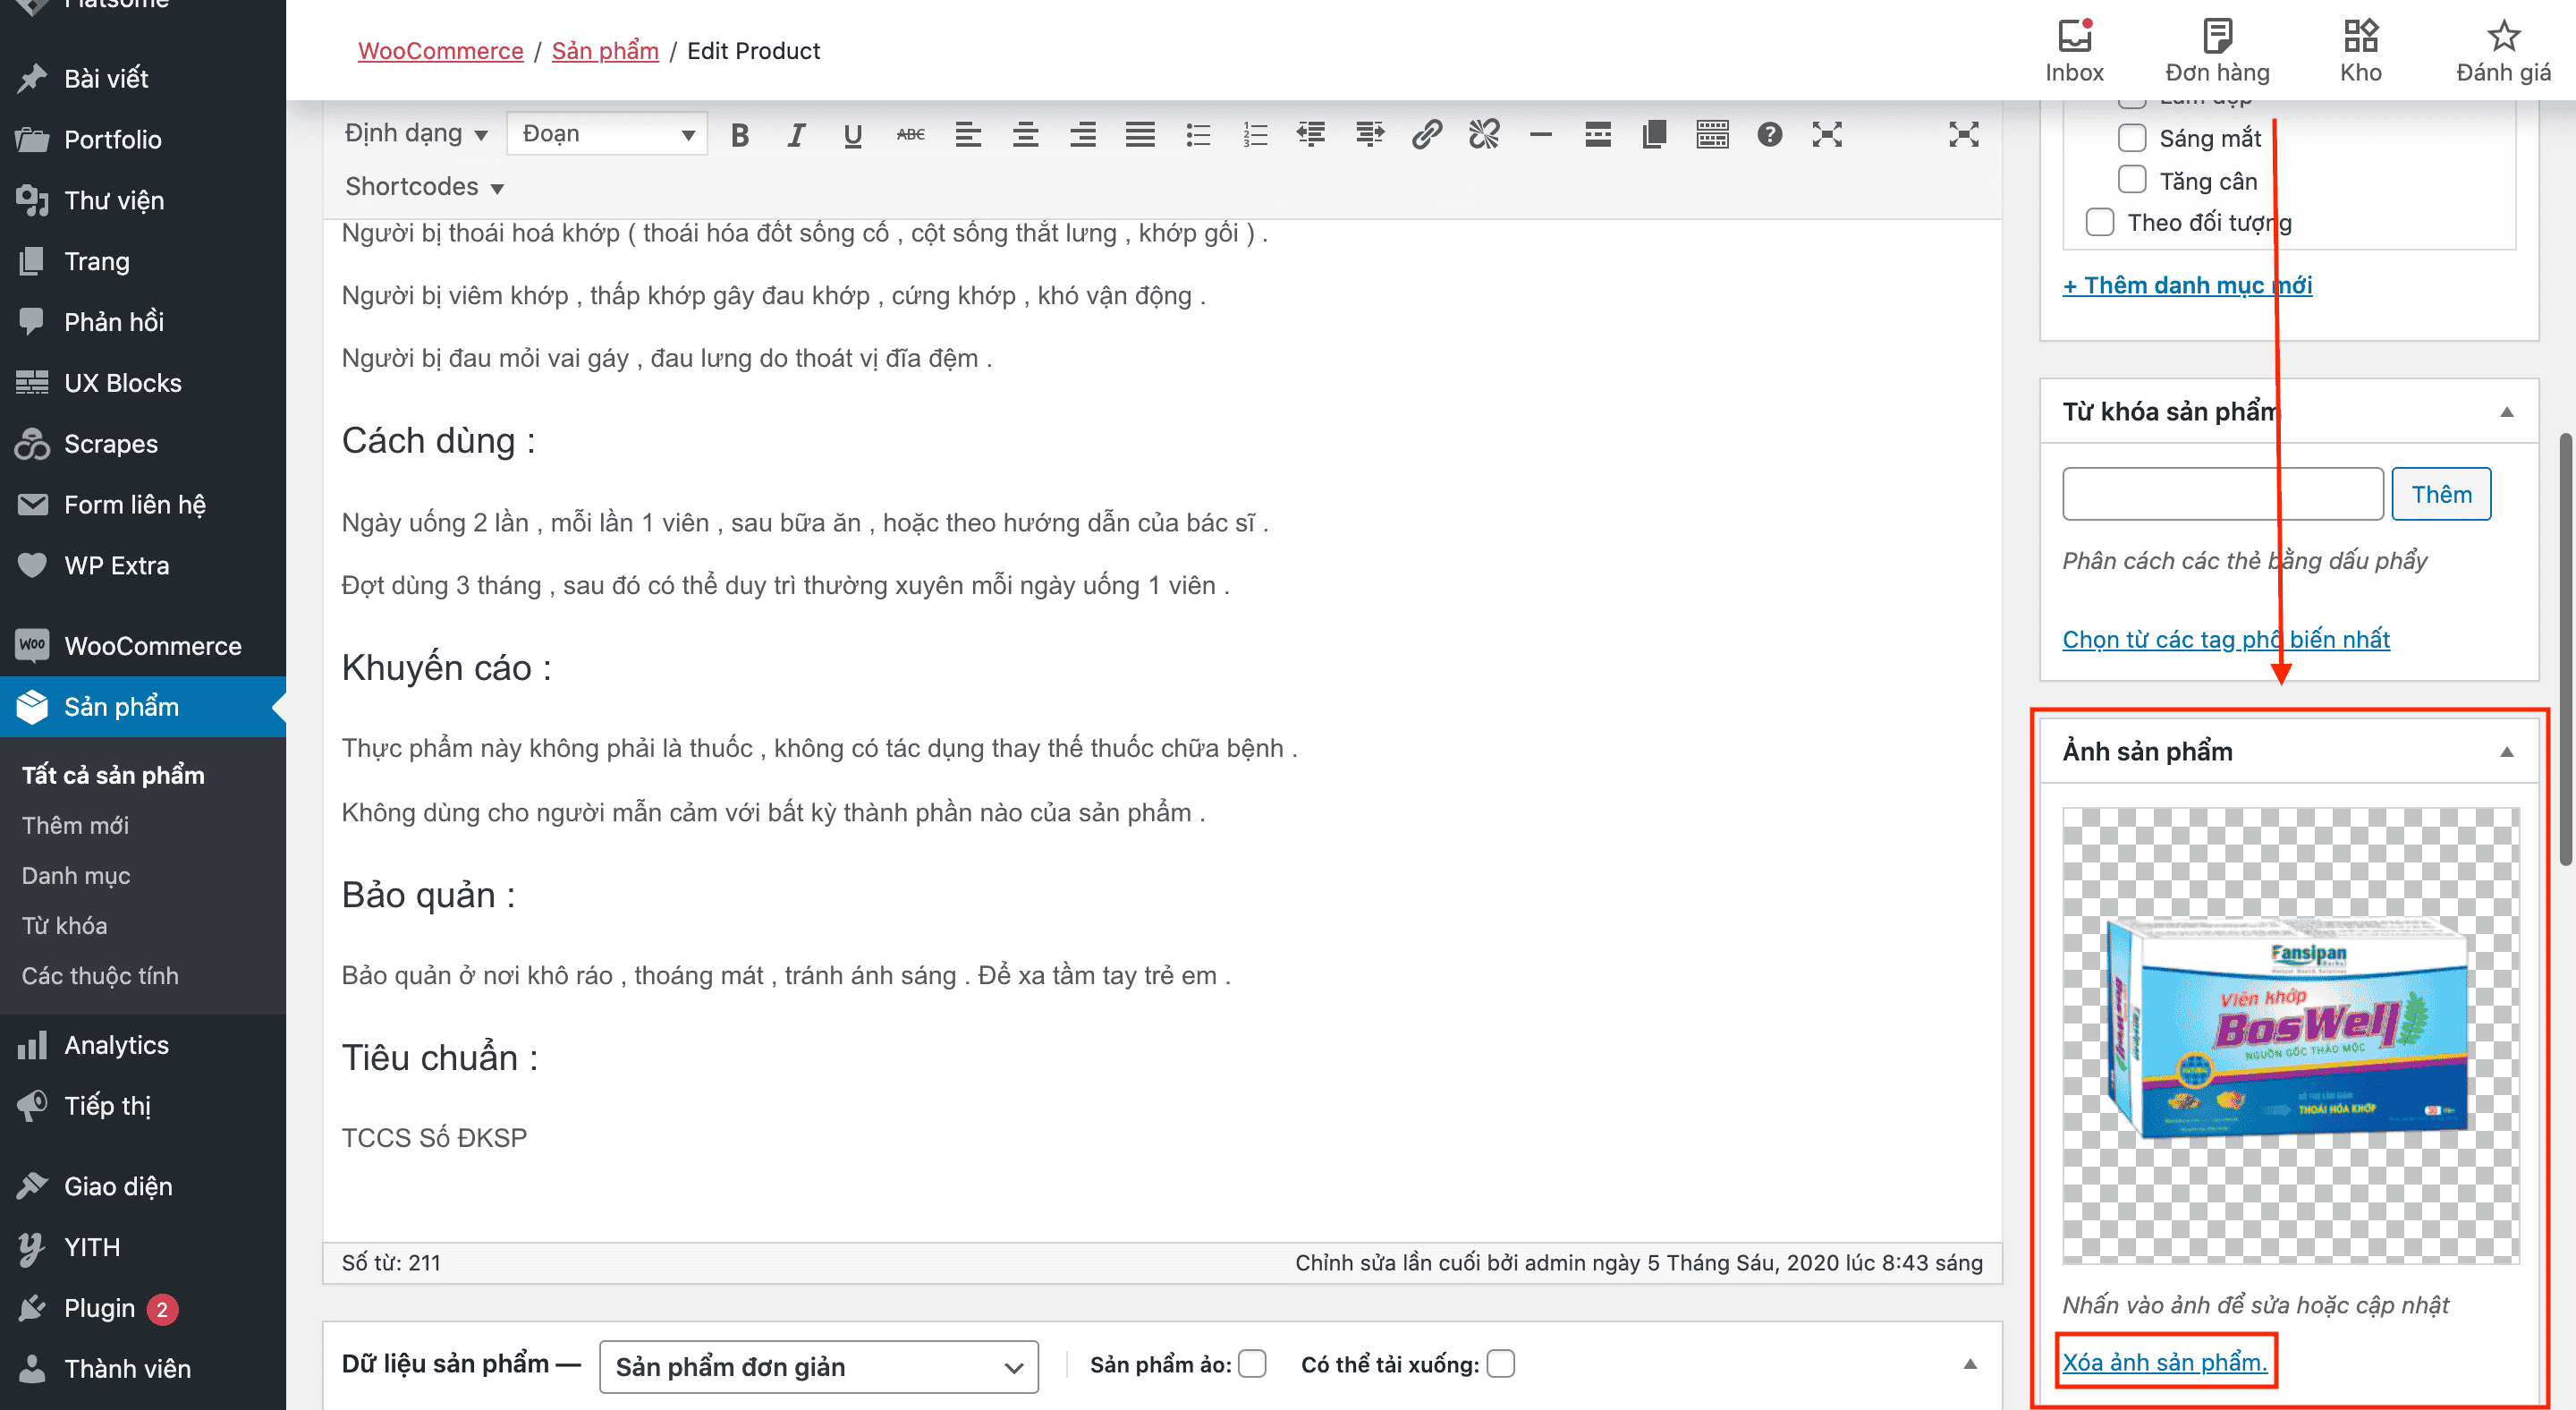Open the Đoạn paragraph format dropdown
2576x1410 pixels.
tap(607, 134)
